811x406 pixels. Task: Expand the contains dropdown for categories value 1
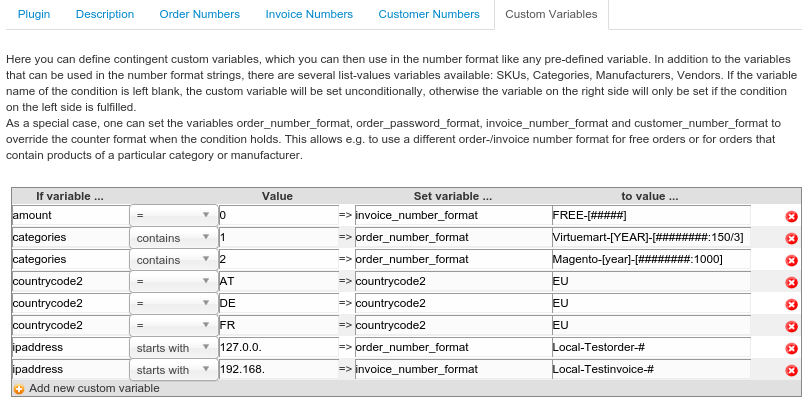(x=172, y=237)
